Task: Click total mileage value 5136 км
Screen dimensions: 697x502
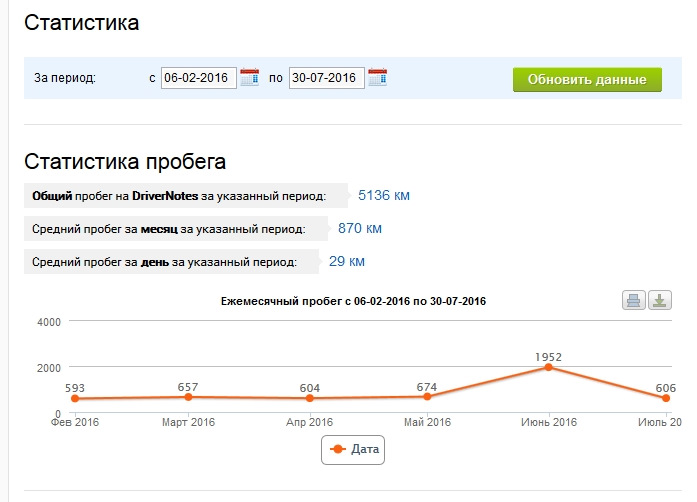Action: 384,195
